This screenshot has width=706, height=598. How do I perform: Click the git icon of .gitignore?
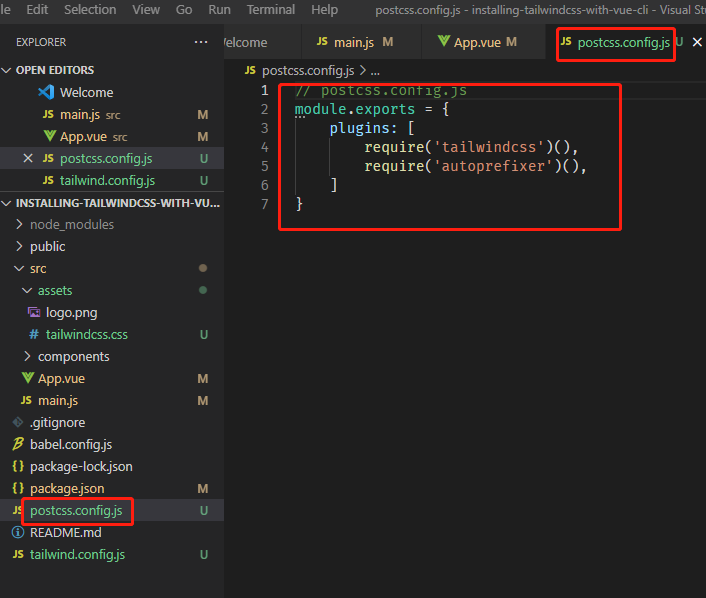18,422
